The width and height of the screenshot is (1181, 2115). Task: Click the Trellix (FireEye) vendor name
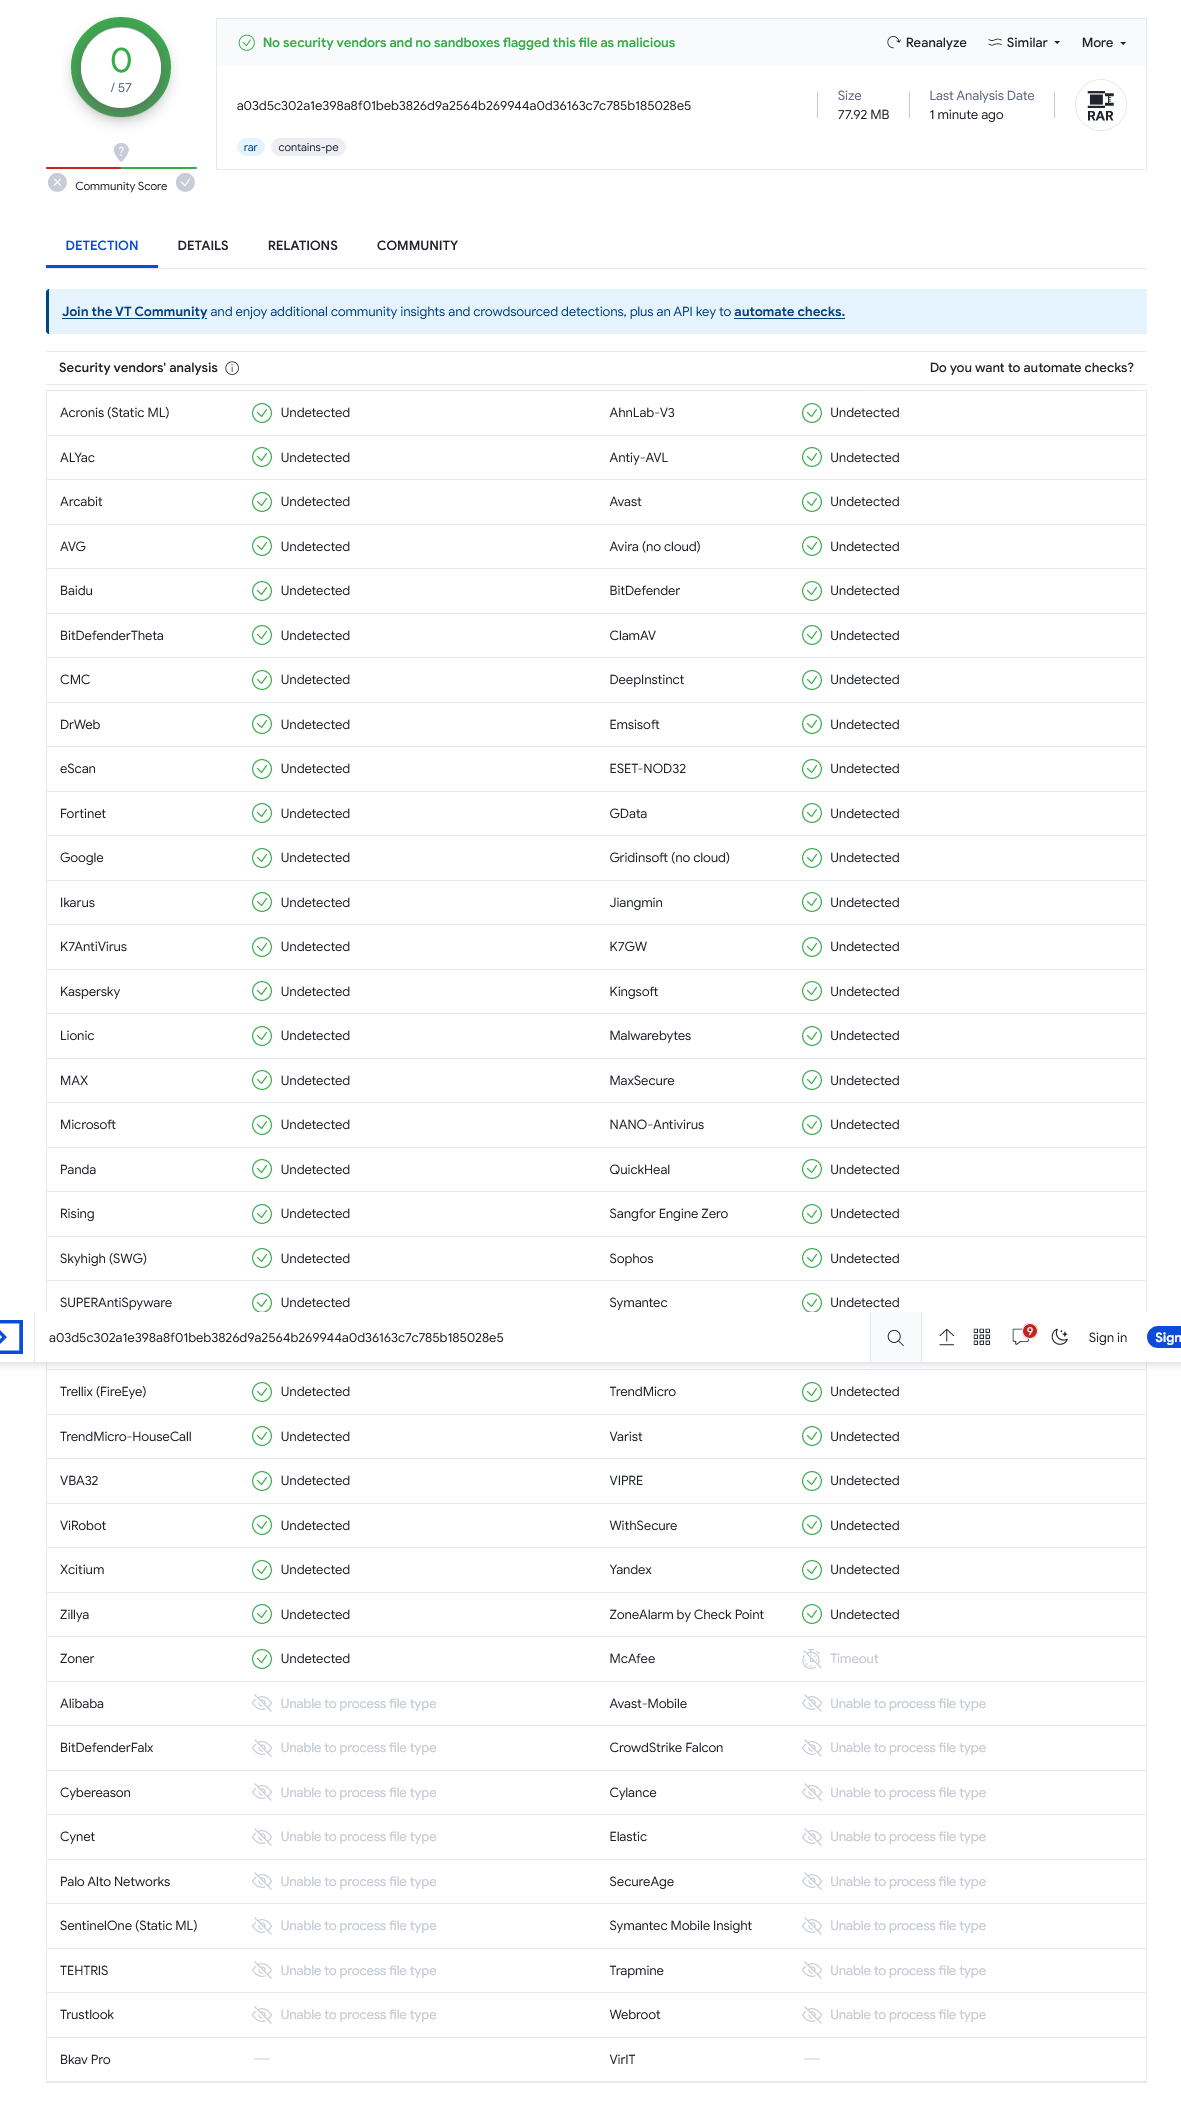pos(103,1392)
